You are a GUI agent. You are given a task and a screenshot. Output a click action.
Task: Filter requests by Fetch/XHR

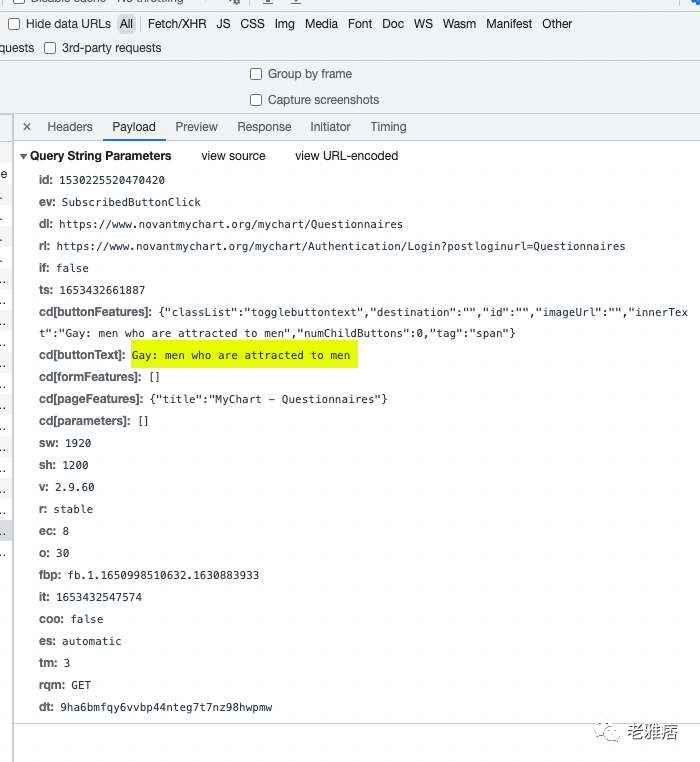pos(177,24)
